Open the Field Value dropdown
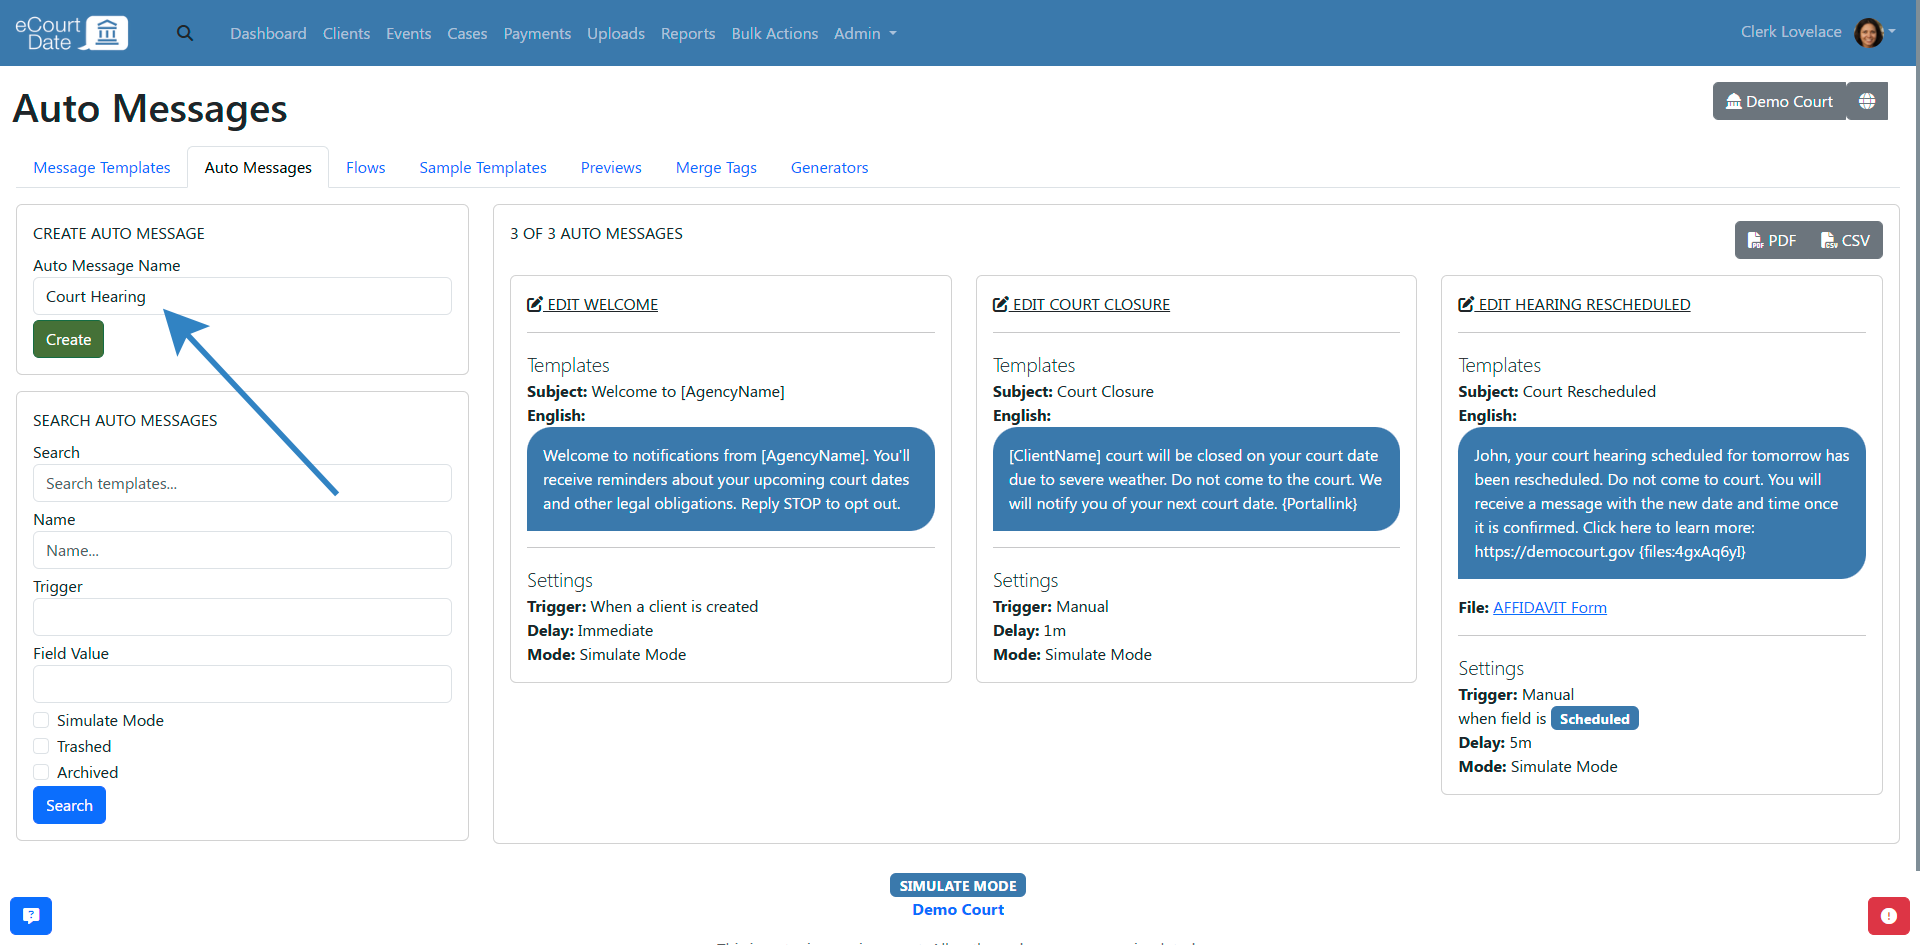1920x945 pixels. click(242, 684)
